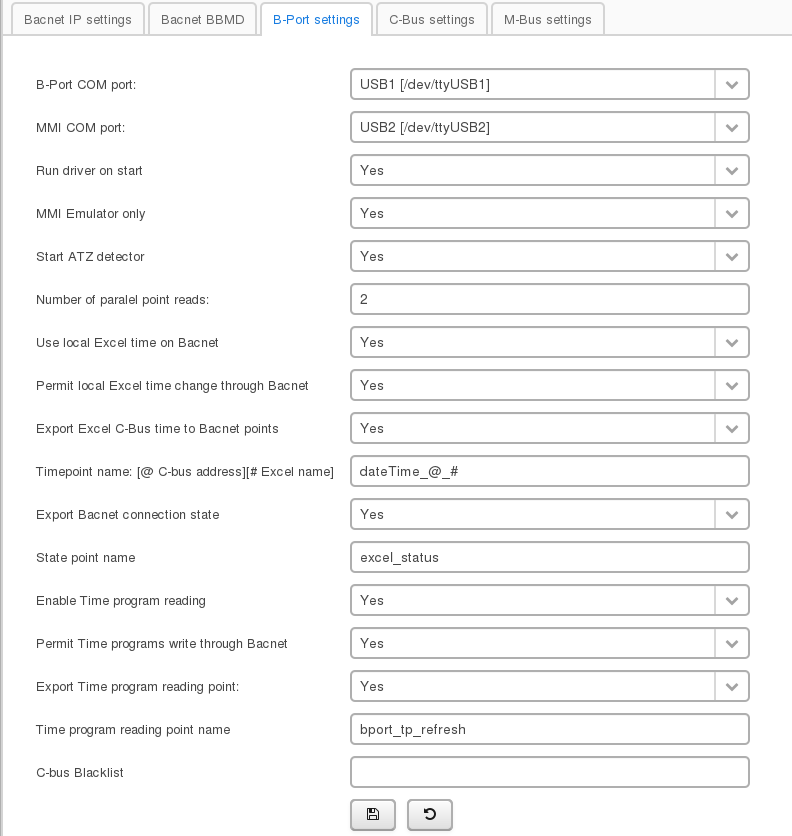Open the Bacnet BBMD tab
The height and width of the screenshot is (836, 792).
202,19
